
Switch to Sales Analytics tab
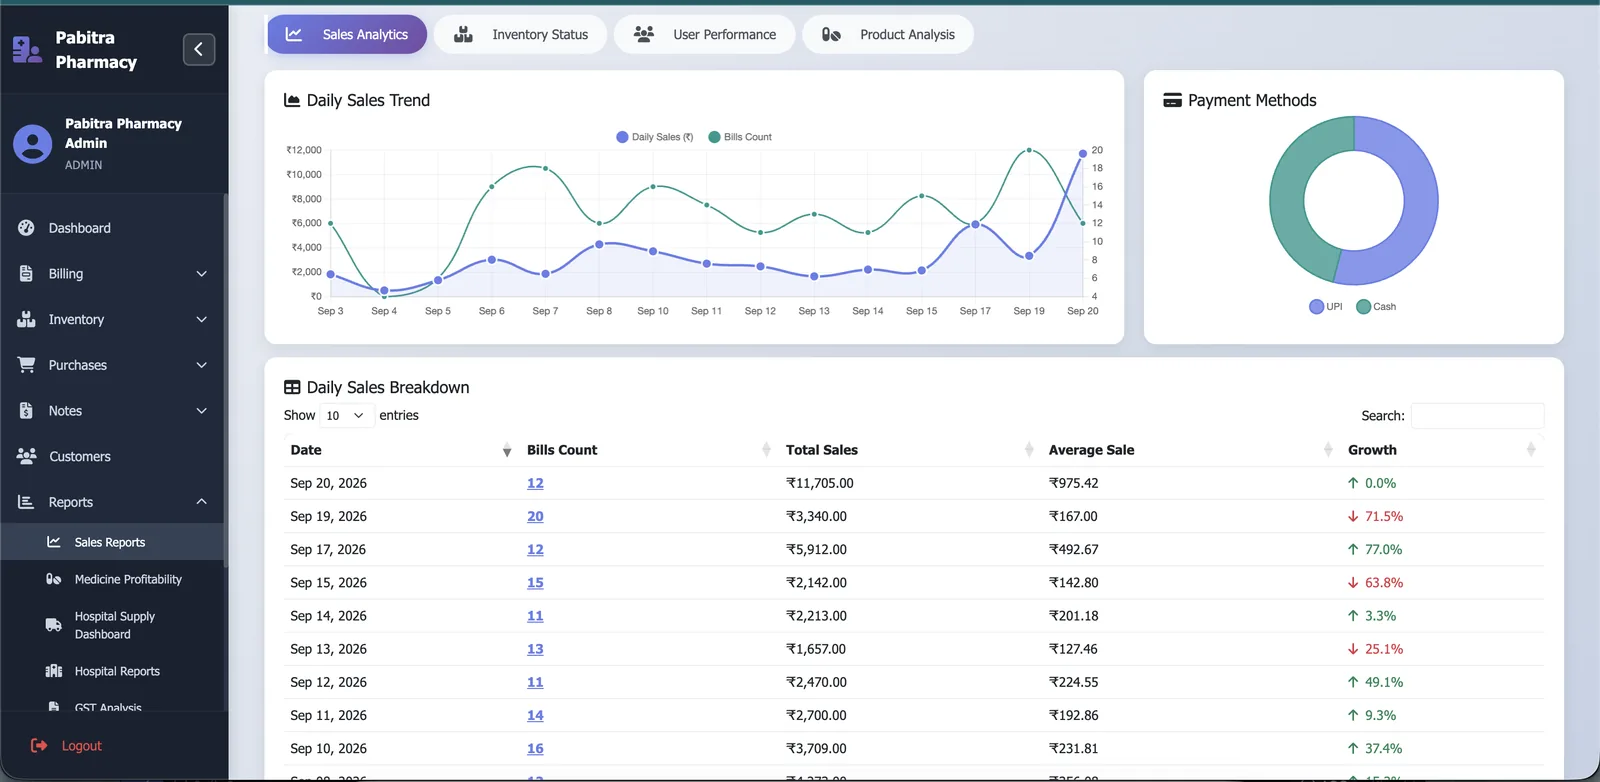coord(347,34)
